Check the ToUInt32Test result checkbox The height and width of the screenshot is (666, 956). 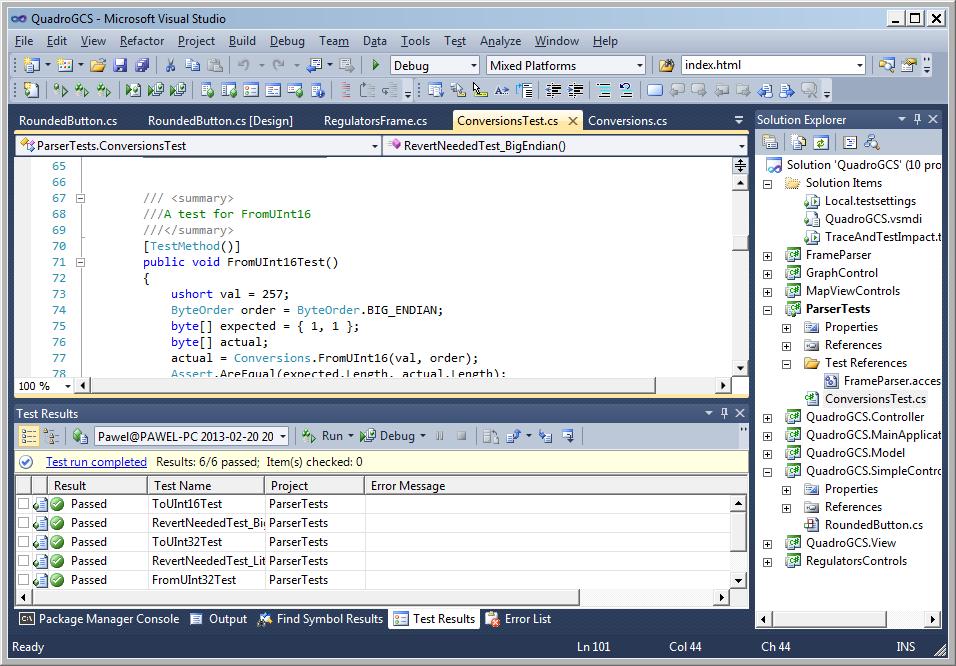(x=23, y=542)
